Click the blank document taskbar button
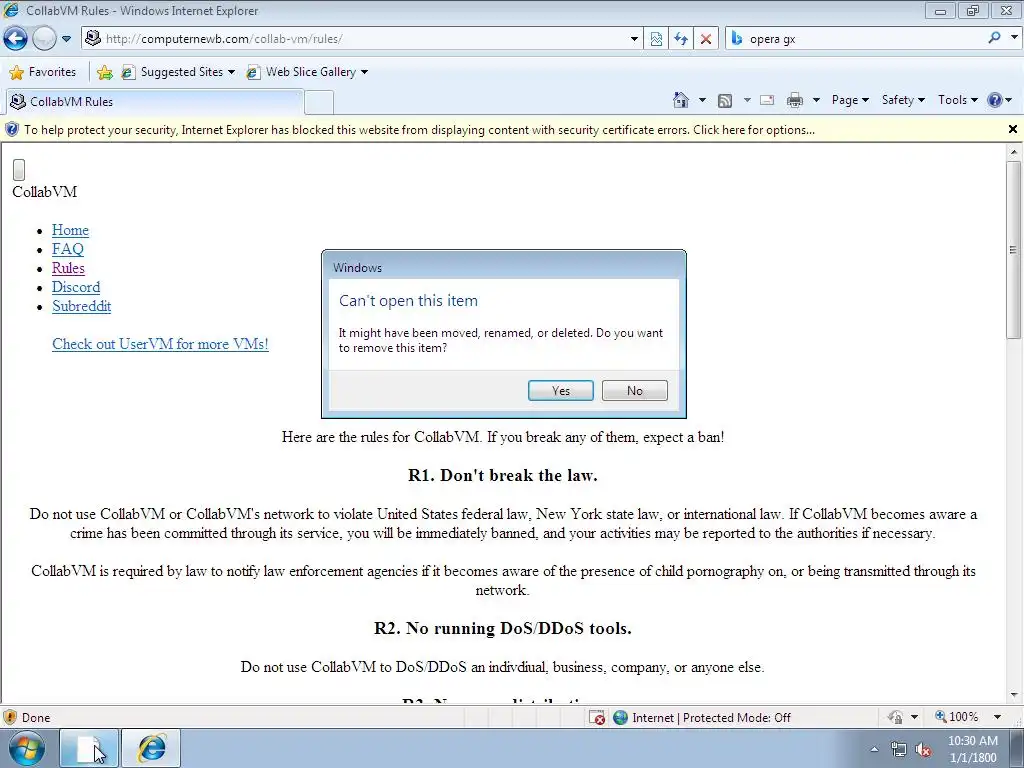Screen dimensions: 1024x768 89,748
